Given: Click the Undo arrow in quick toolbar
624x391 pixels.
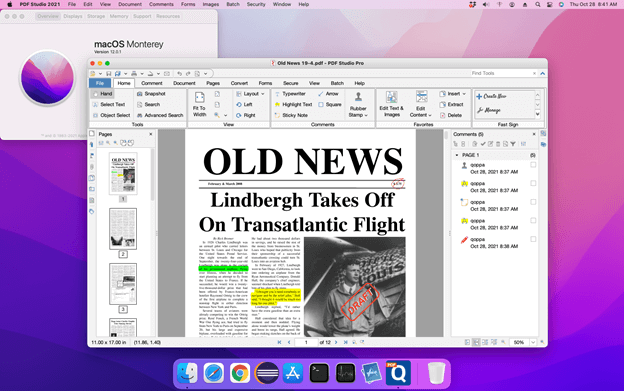Looking at the screenshot, I should (x=179, y=74).
